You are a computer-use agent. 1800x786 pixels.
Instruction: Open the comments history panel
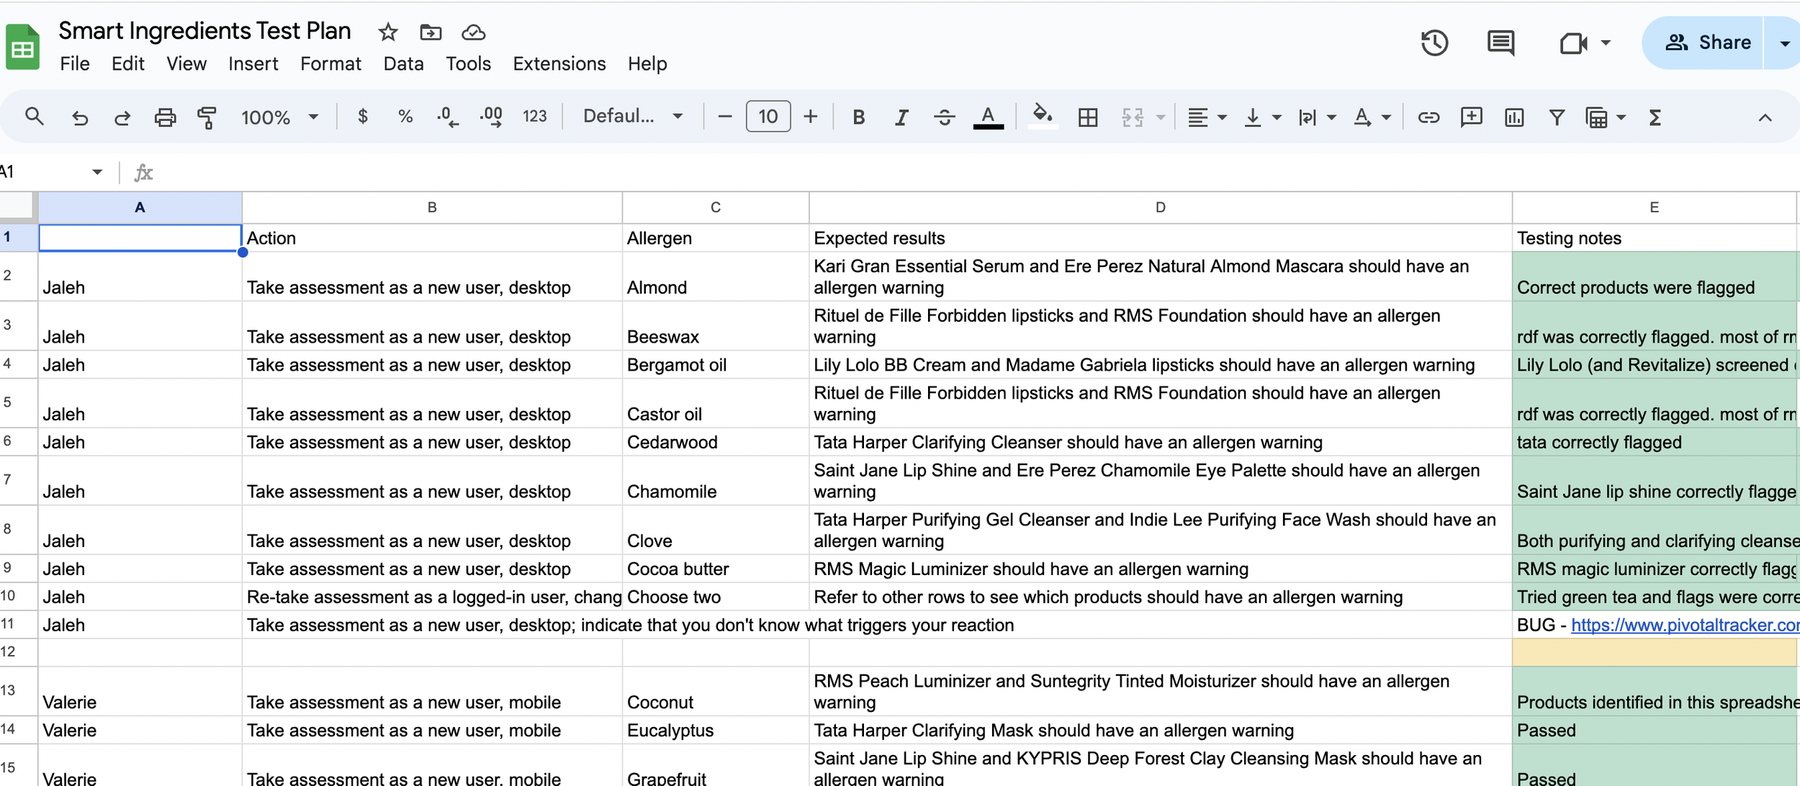tap(1501, 43)
